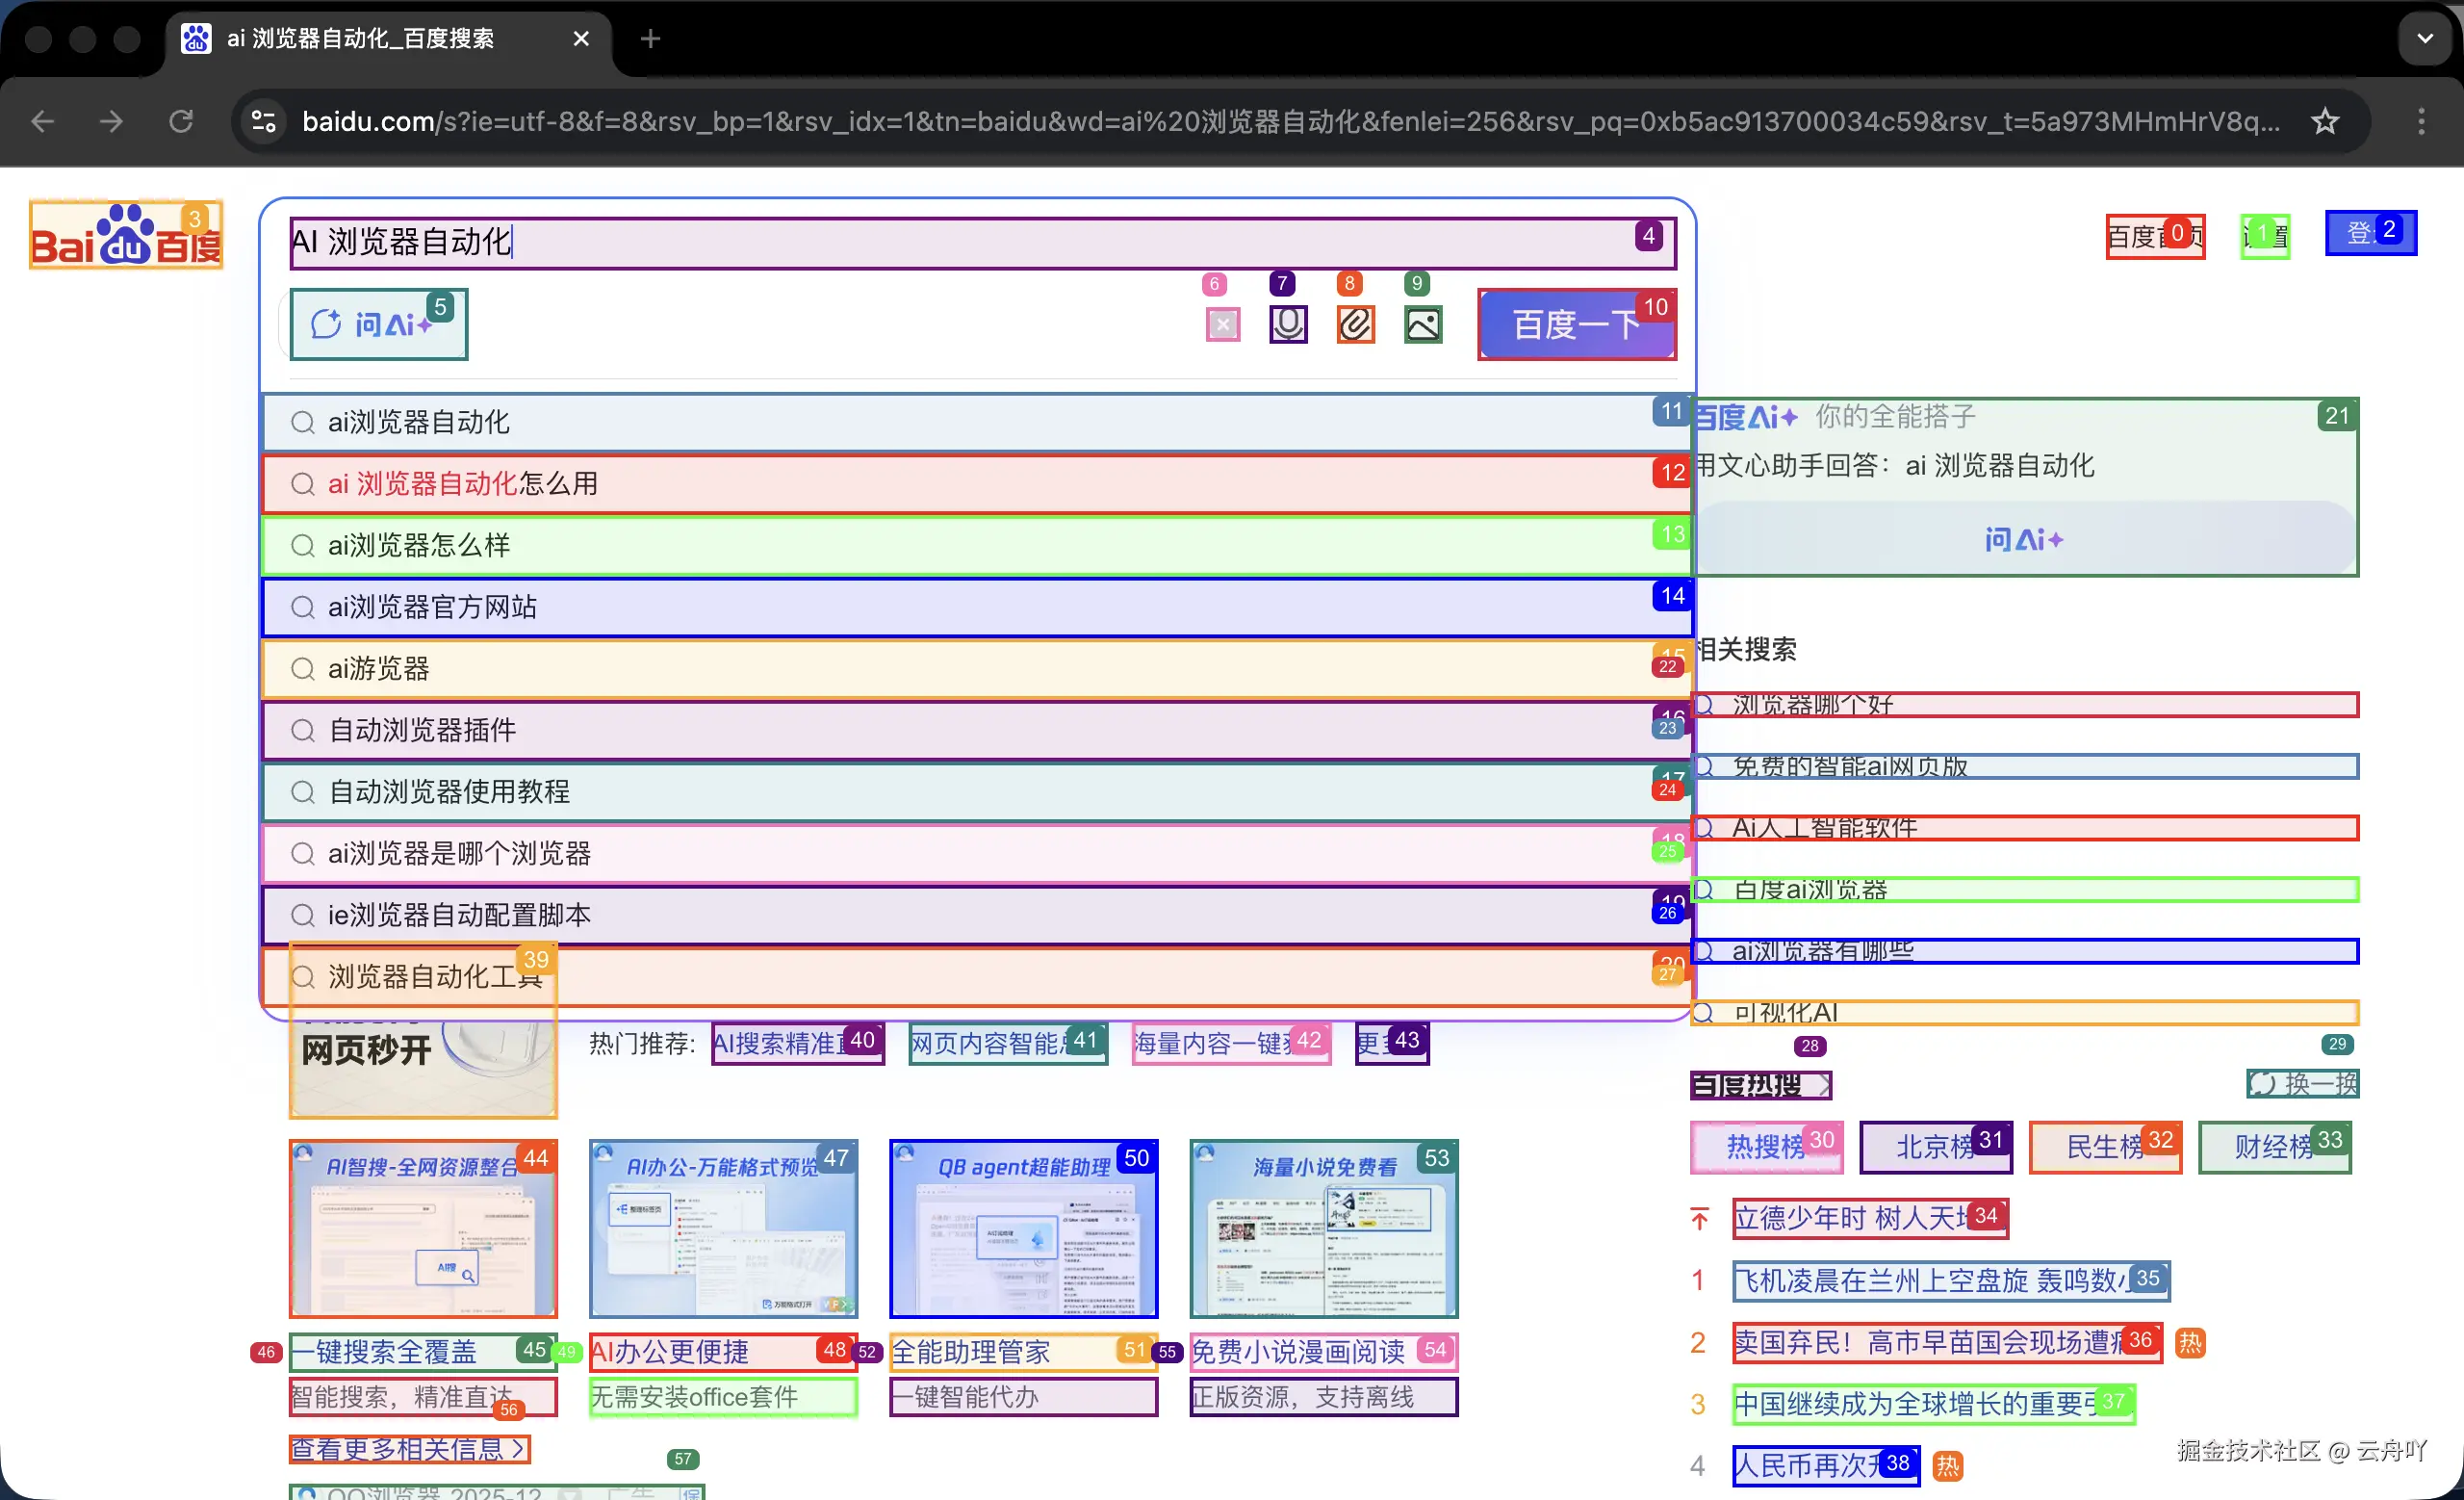Click the image search picture icon
Image resolution: width=2464 pixels, height=1500 pixels.
(1422, 324)
